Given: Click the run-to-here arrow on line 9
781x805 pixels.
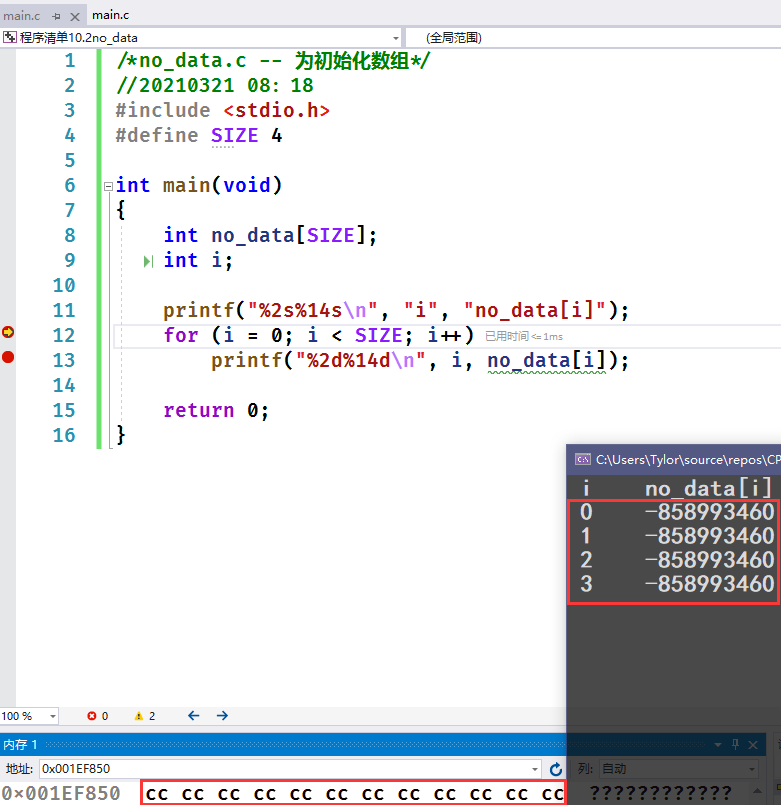Looking at the screenshot, I should (x=148, y=261).
